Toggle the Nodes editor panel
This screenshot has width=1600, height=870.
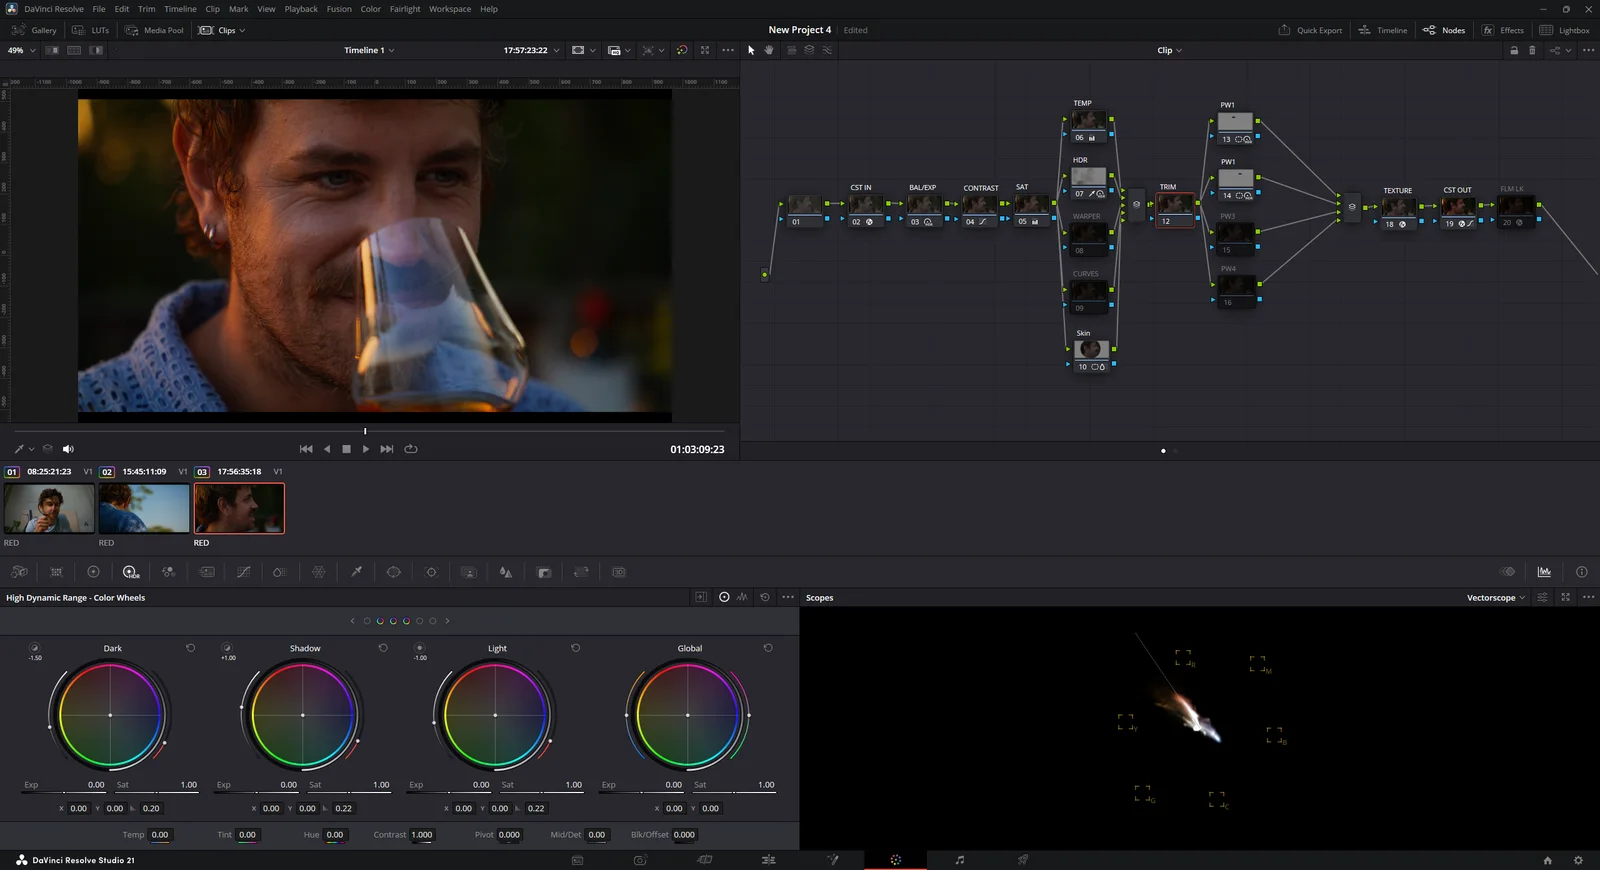[x=1443, y=30]
